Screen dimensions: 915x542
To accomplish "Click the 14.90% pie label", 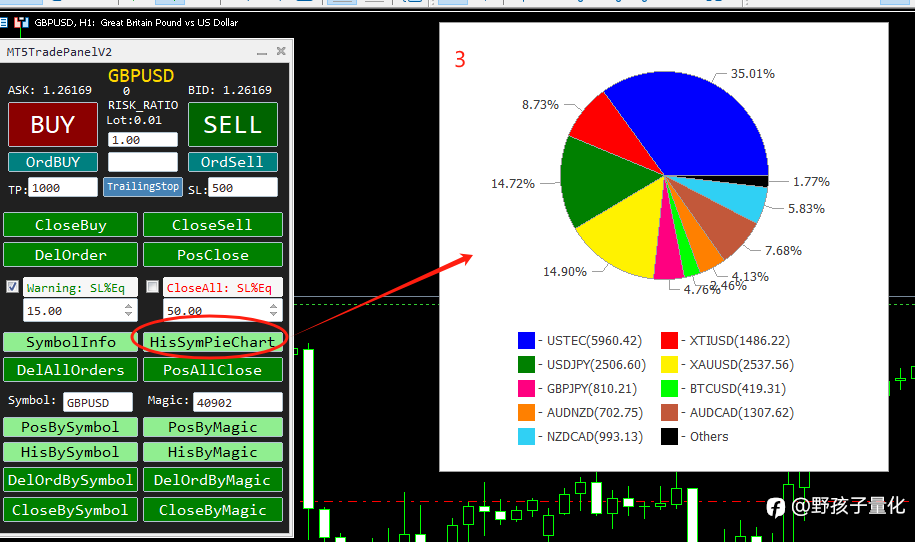I will (x=565, y=271).
